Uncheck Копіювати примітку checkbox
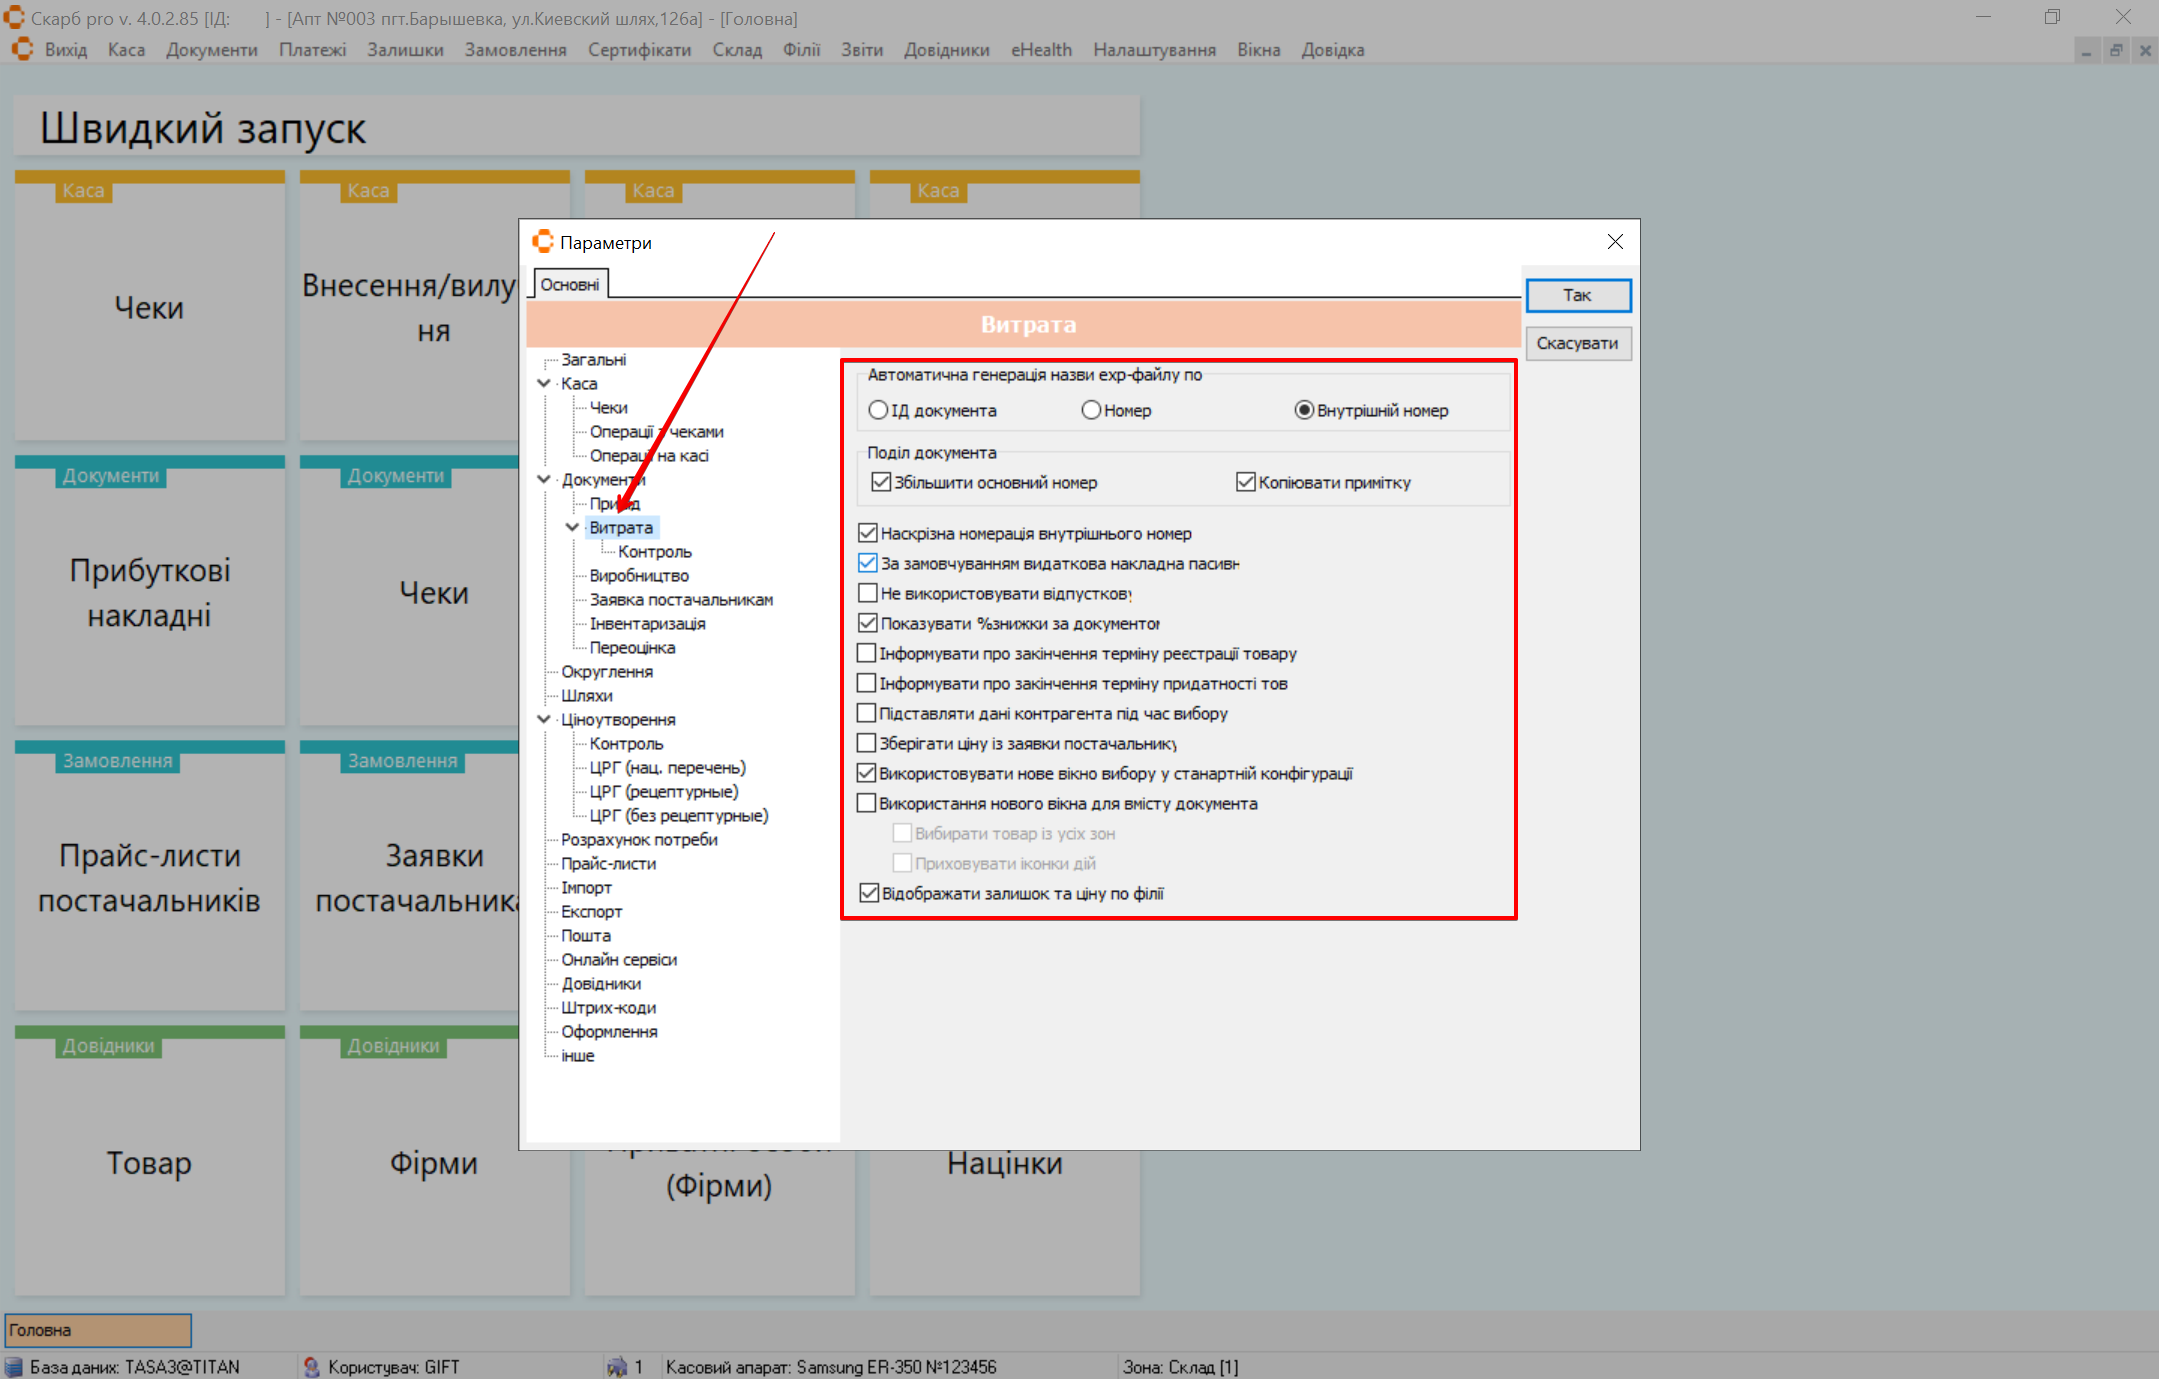Image resolution: width=2159 pixels, height=1379 pixels. 1245,482
